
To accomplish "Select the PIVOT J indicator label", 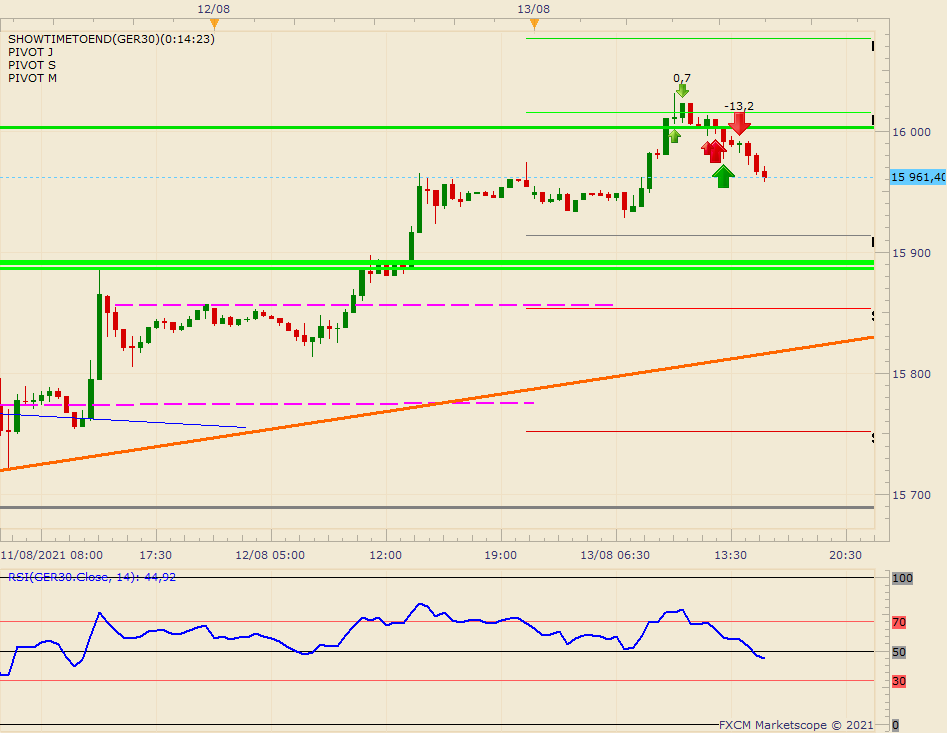I will (x=30, y=53).
